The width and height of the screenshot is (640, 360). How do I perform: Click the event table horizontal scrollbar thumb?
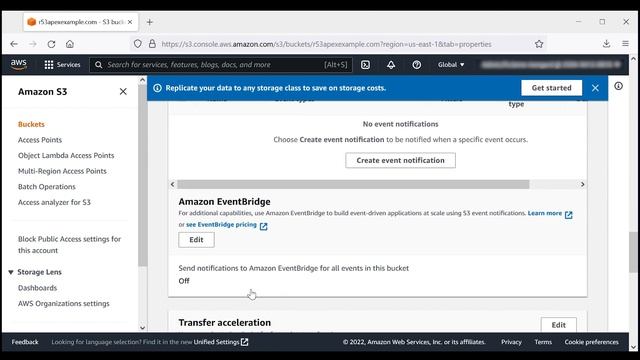tap(353, 184)
